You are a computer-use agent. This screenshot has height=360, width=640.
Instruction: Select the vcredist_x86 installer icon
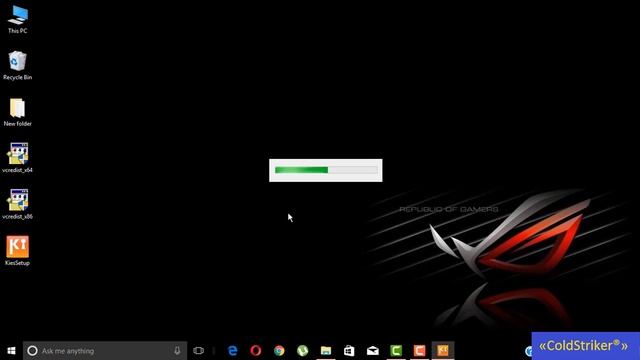click(x=17, y=204)
